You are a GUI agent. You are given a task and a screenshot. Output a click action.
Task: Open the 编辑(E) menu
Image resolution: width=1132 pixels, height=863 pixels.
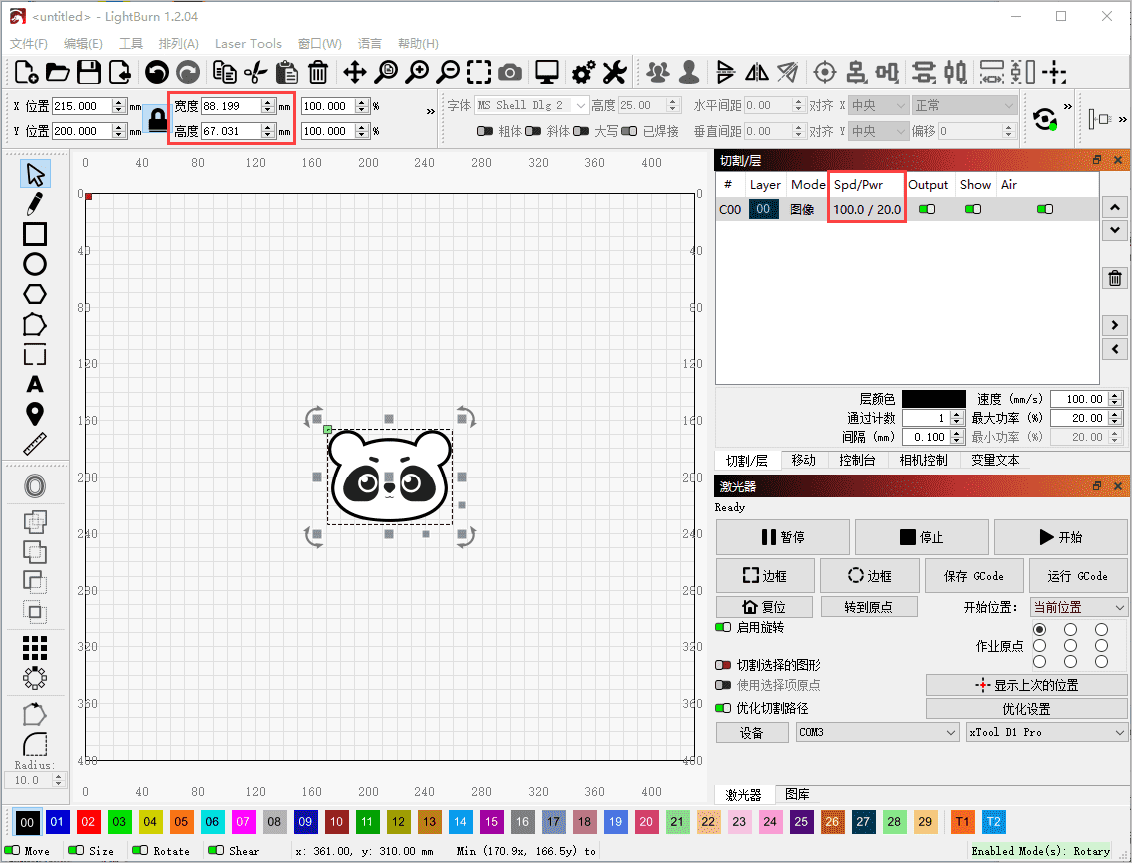(83, 43)
